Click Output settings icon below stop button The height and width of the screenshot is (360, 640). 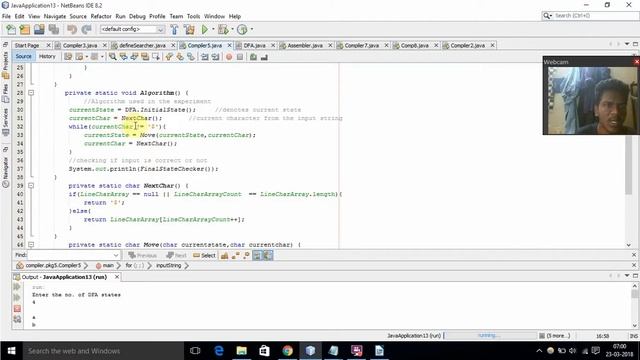(17, 319)
